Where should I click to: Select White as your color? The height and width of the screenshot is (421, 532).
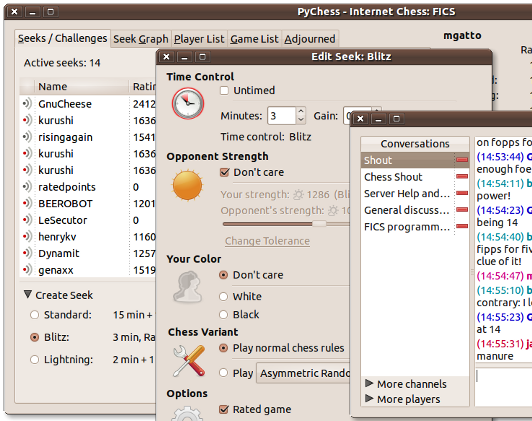pos(223,296)
